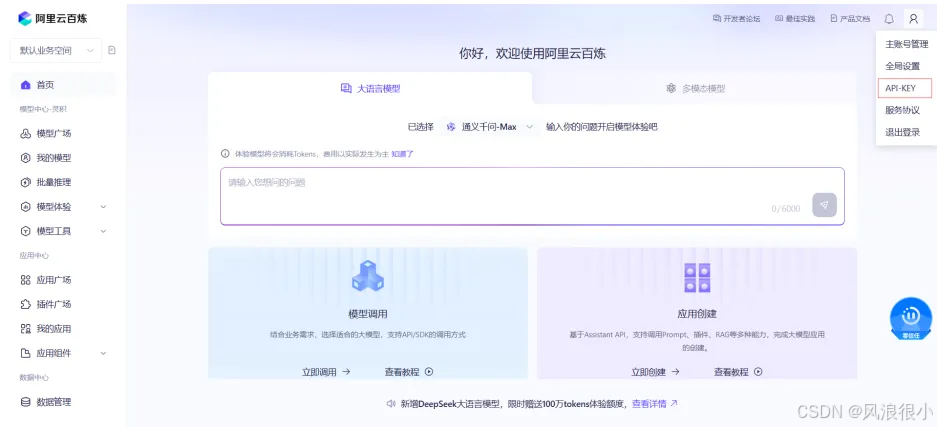
Task: Open the user account avatar icon
Action: pyautogui.click(x=913, y=19)
